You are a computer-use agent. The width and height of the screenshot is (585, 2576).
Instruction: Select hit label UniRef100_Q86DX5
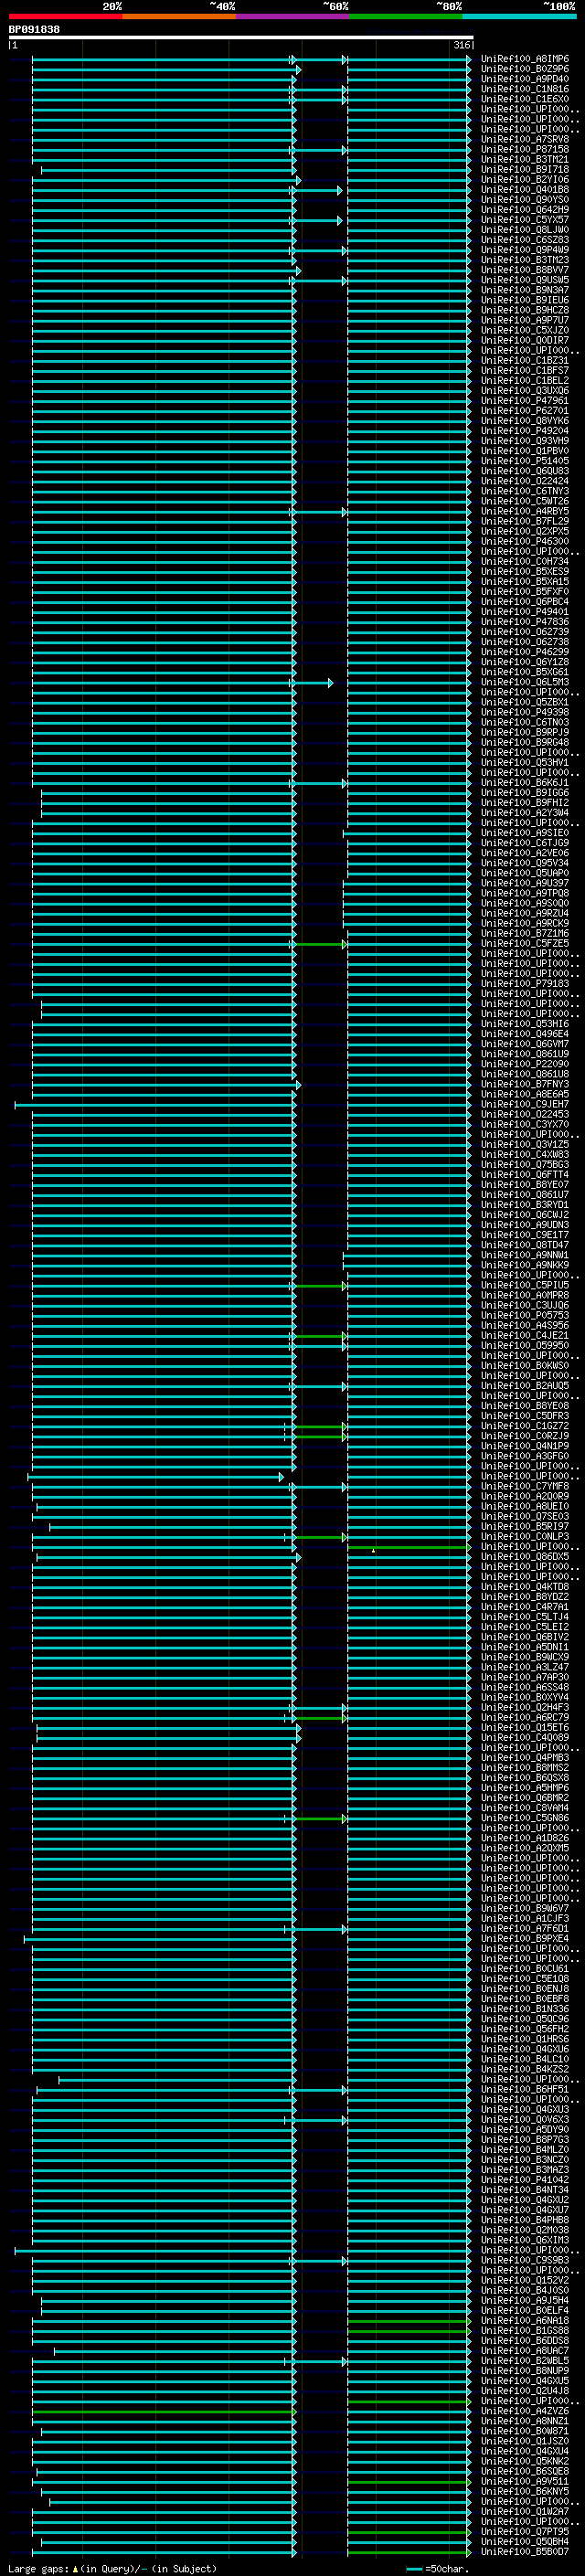pyautogui.click(x=524, y=1557)
